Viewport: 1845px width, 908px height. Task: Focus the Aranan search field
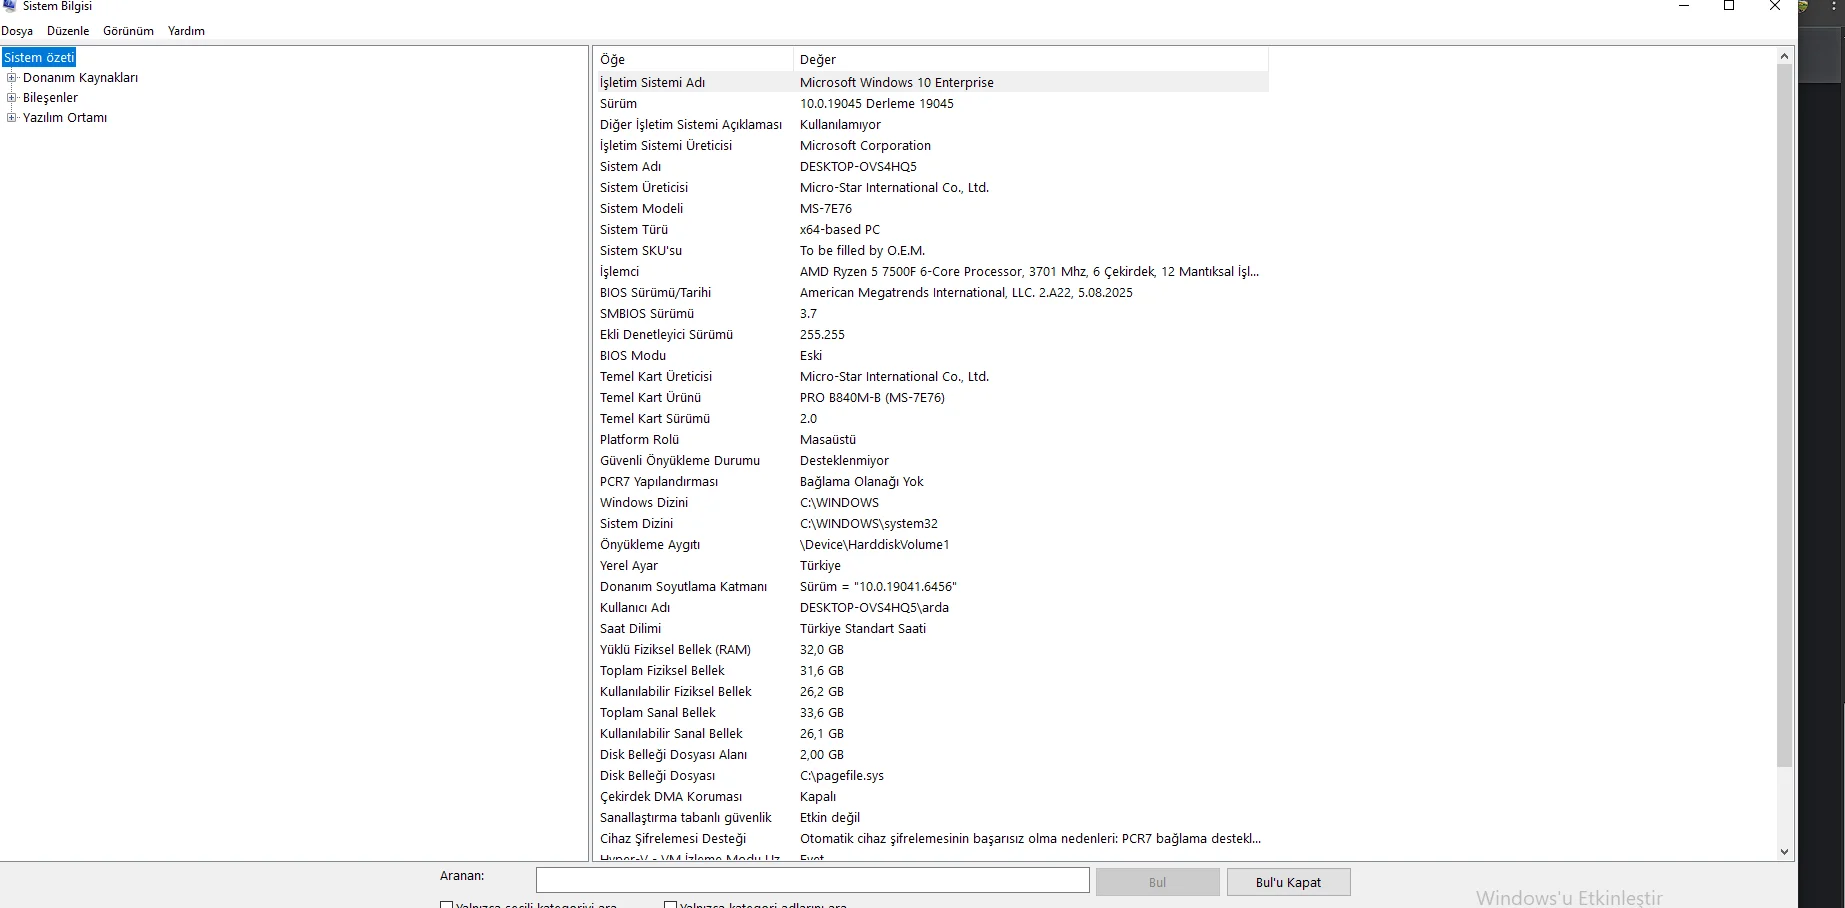point(812,880)
